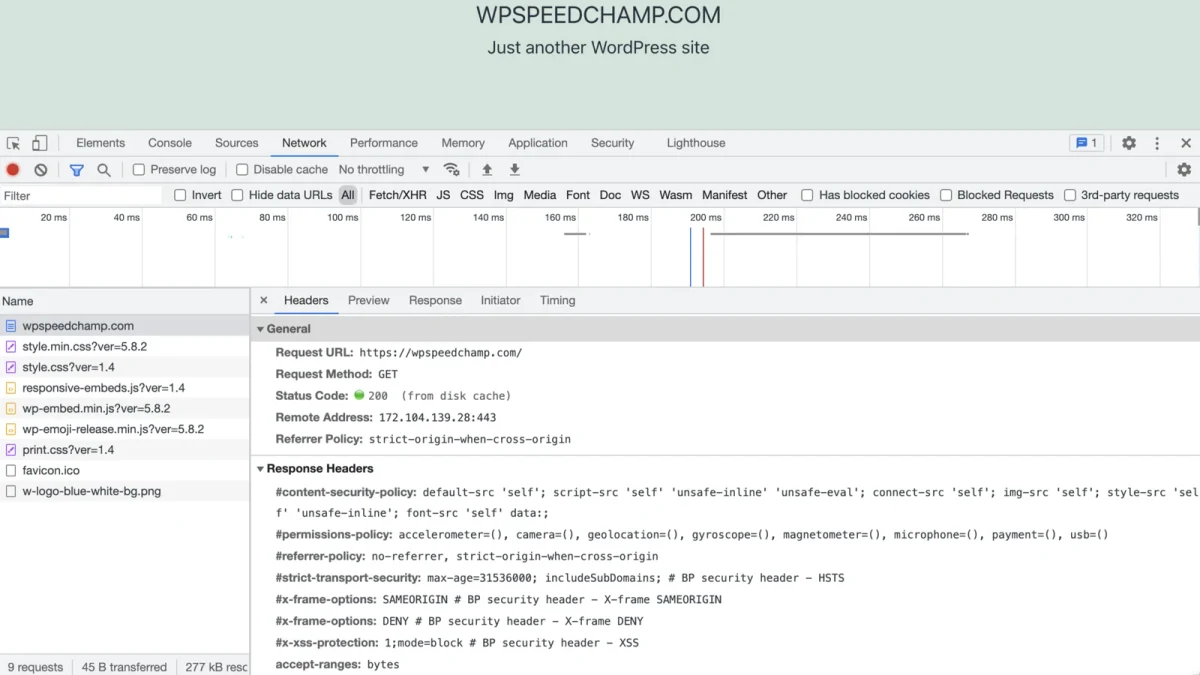Click the wpspeedchamp.com document icon
Image resolution: width=1200 pixels, height=675 pixels.
(11, 326)
